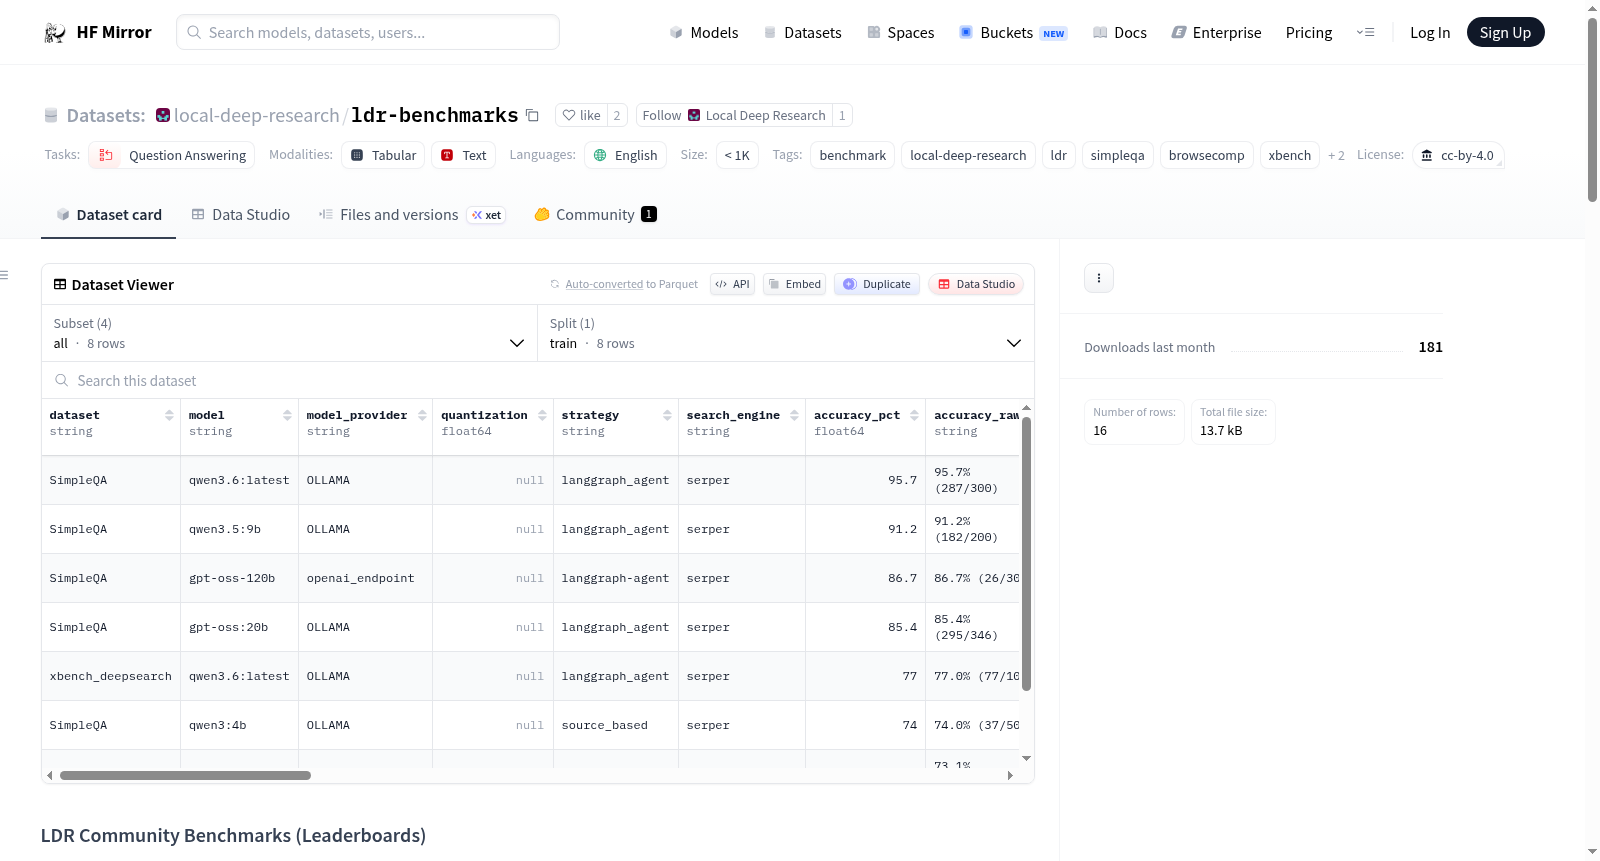Viewport: 1600px width, 861px height.
Task: Focus the main search models input
Action: point(368,32)
